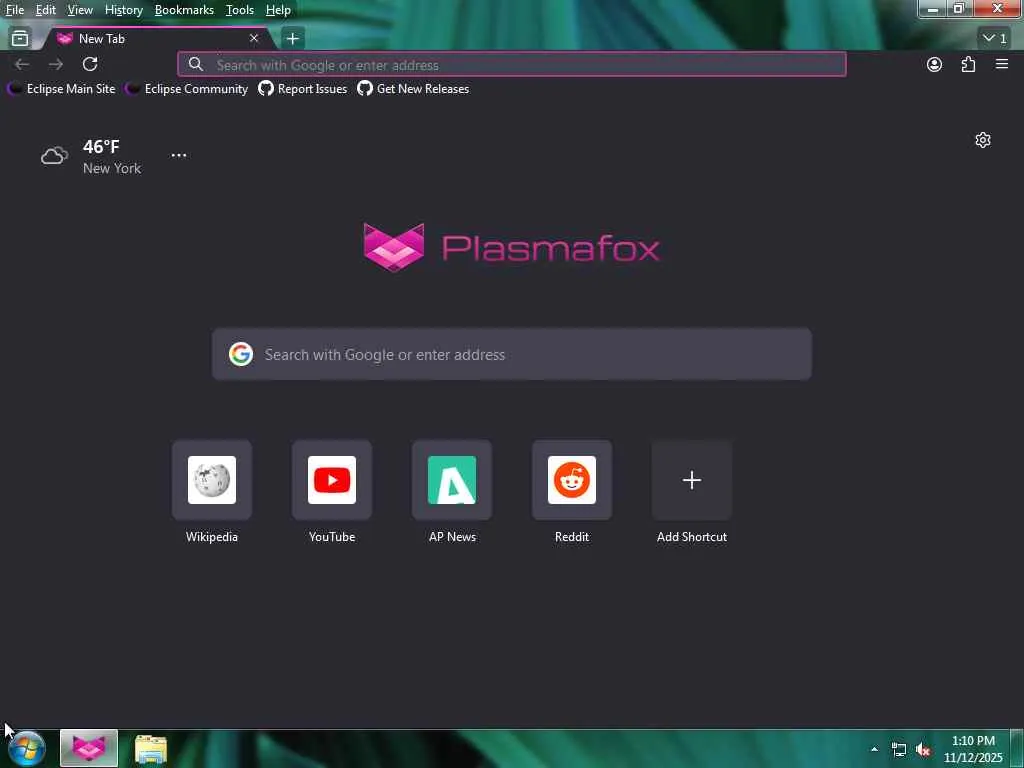Click the Google logo in search box
Image resolution: width=1024 pixels, height=768 pixels.
241,355
